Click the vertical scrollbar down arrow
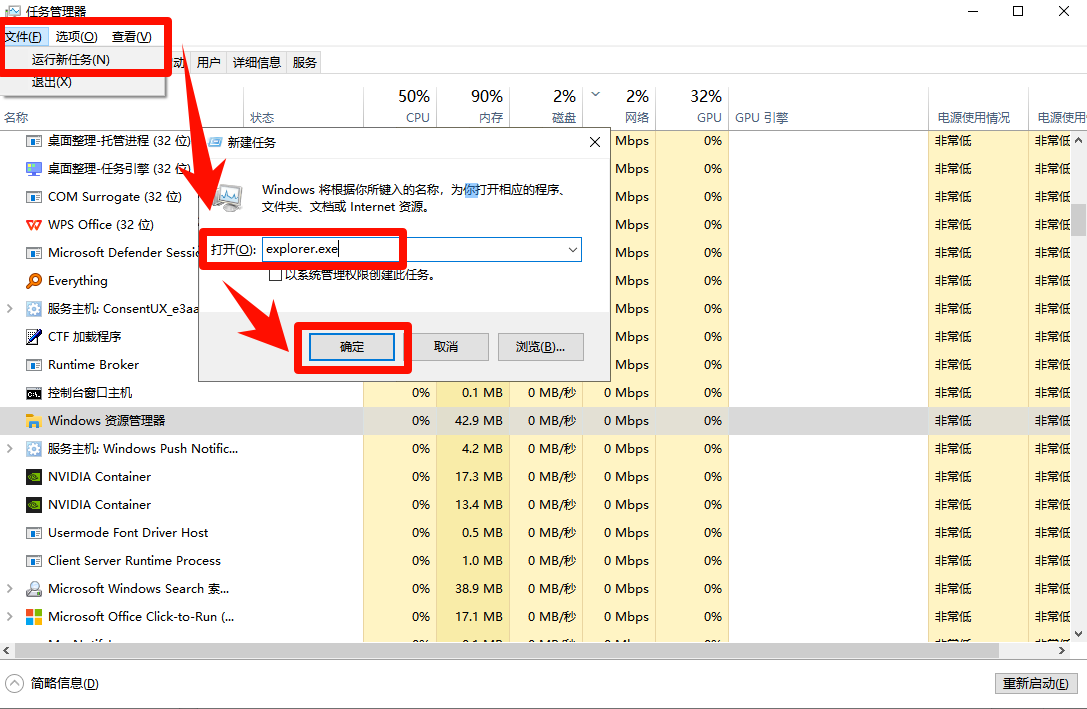 (1079, 633)
